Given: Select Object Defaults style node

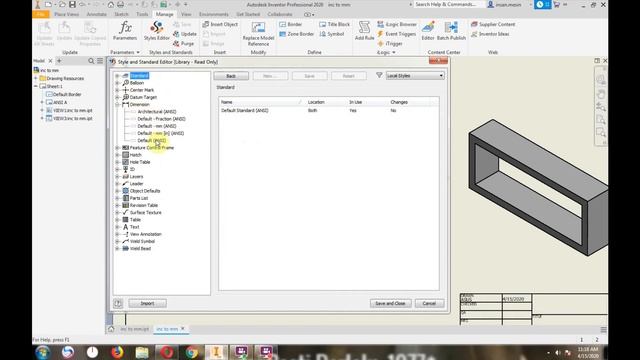Looking at the screenshot, I should tap(145, 191).
